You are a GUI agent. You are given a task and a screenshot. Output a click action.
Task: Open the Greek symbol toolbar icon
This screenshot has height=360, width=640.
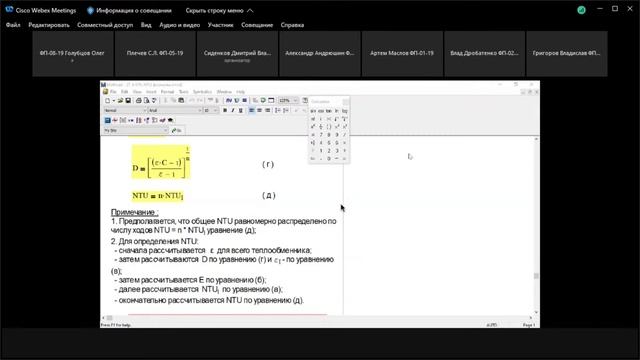162,120
